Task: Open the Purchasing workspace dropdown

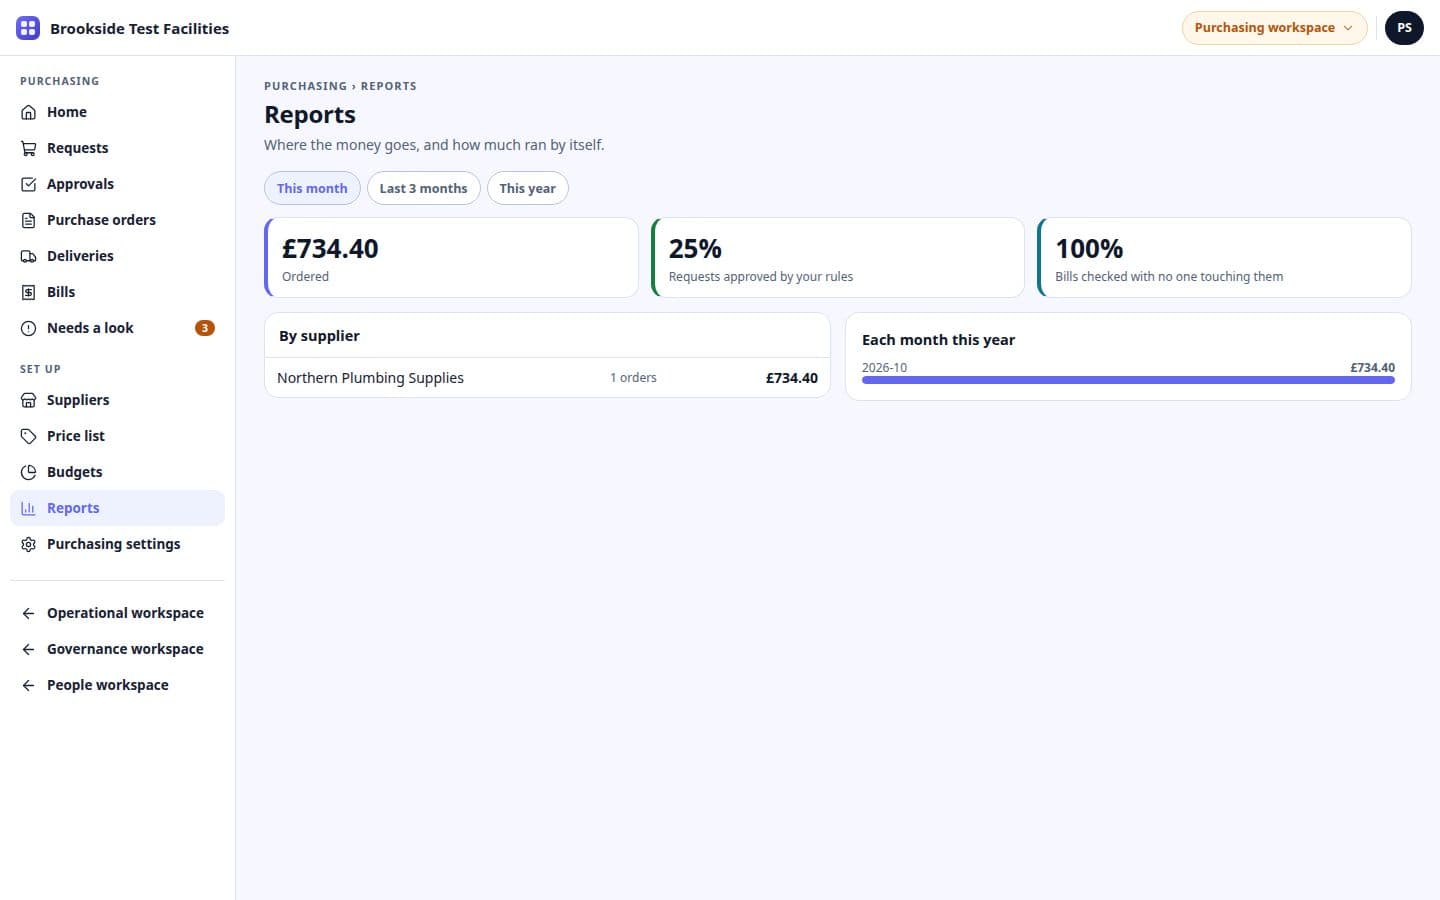Action: coord(1274,28)
